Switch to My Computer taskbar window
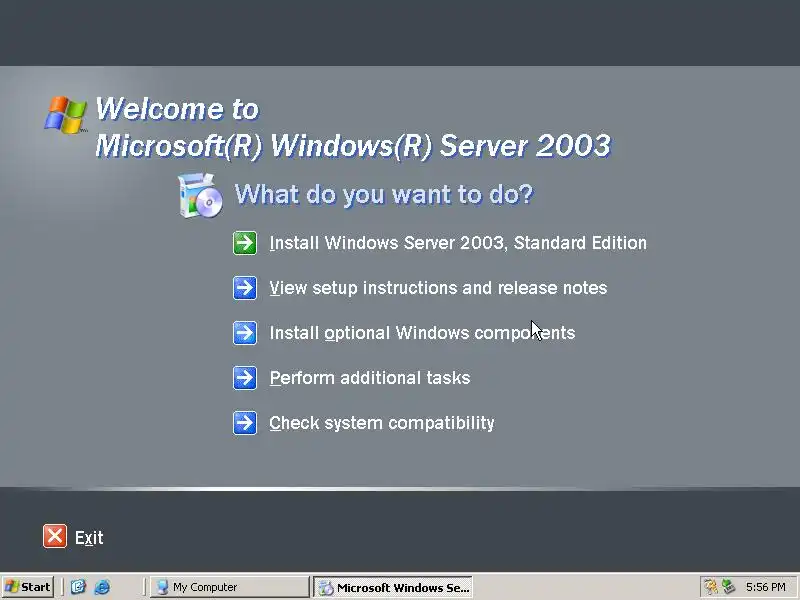Viewport: 800px width, 600px height. (229, 587)
